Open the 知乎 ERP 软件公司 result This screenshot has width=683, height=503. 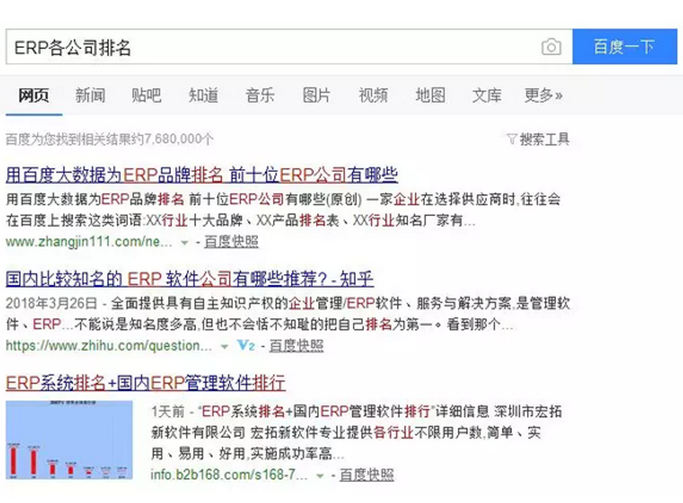[x=189, y=277]
